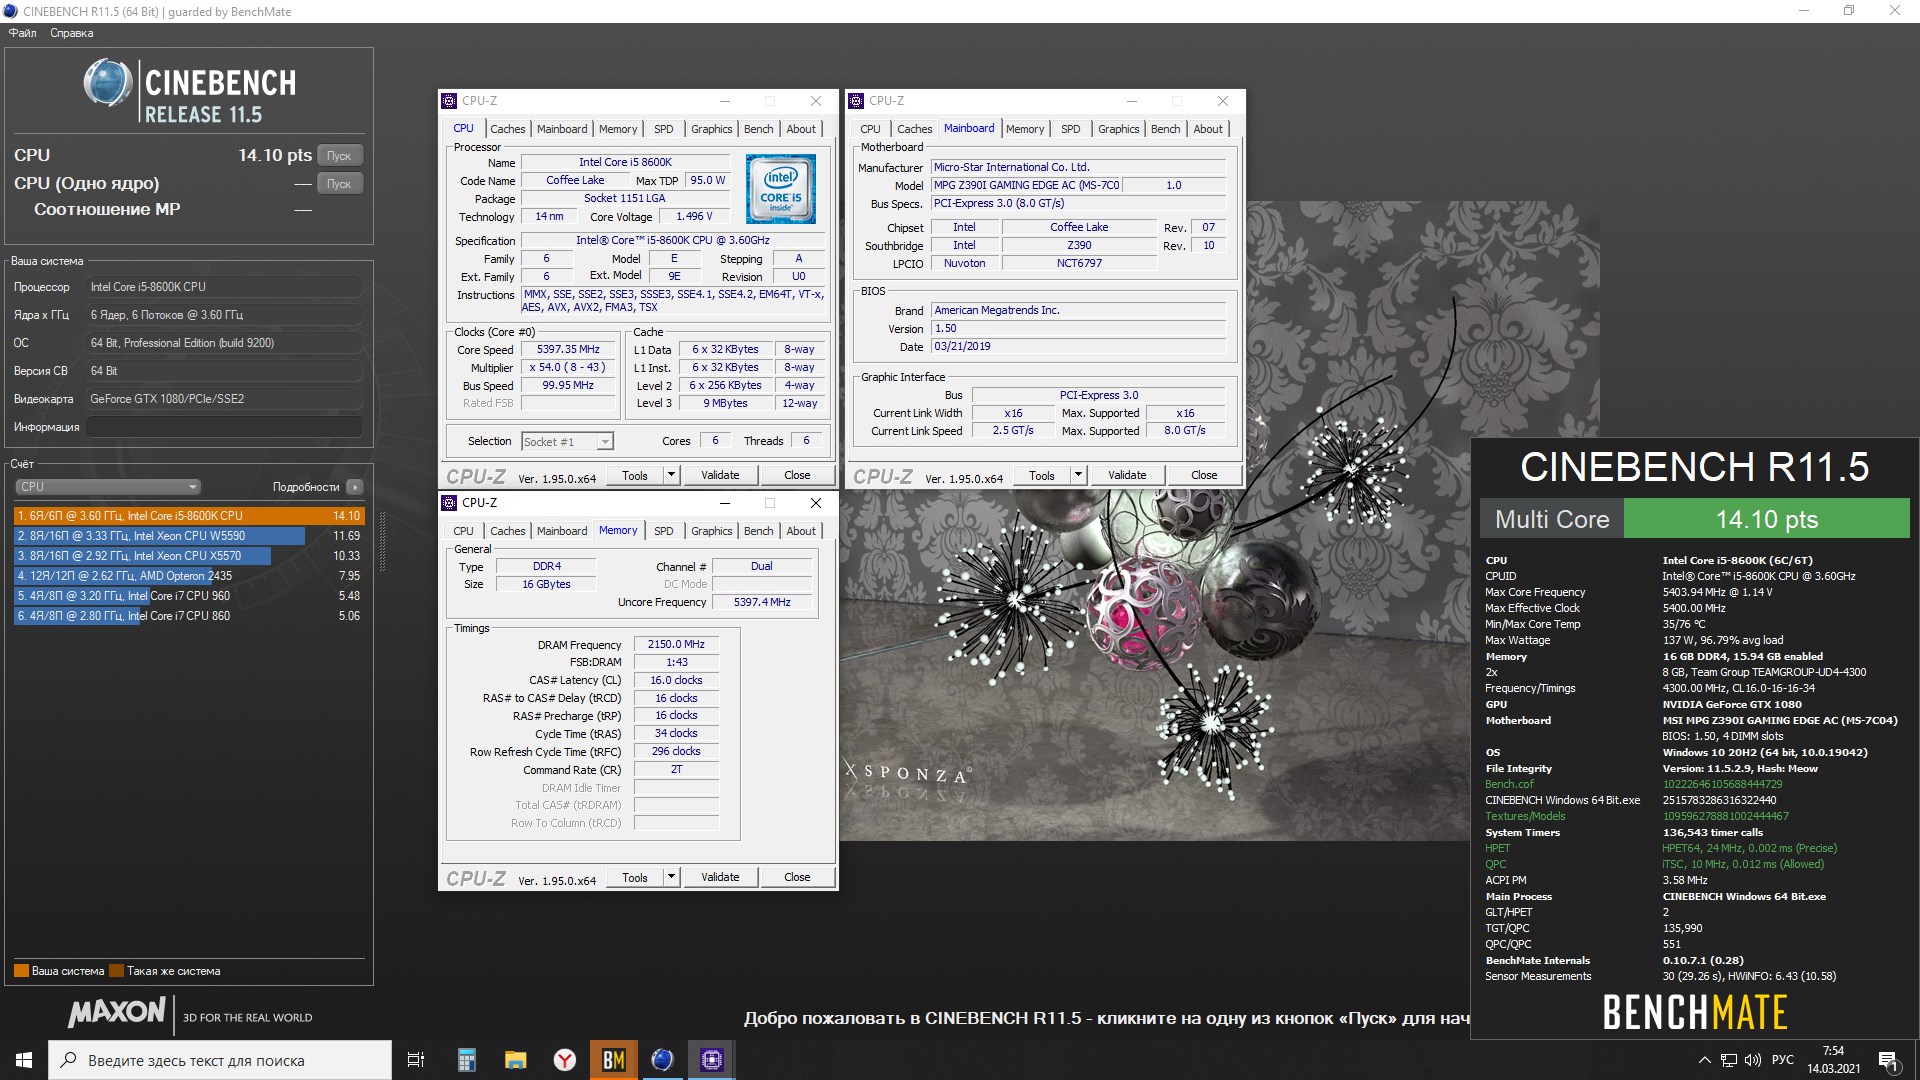This screenshot has height=1080, width=1920.
Task: Open Calculator from the taskbar
Action: (466, 1060)
